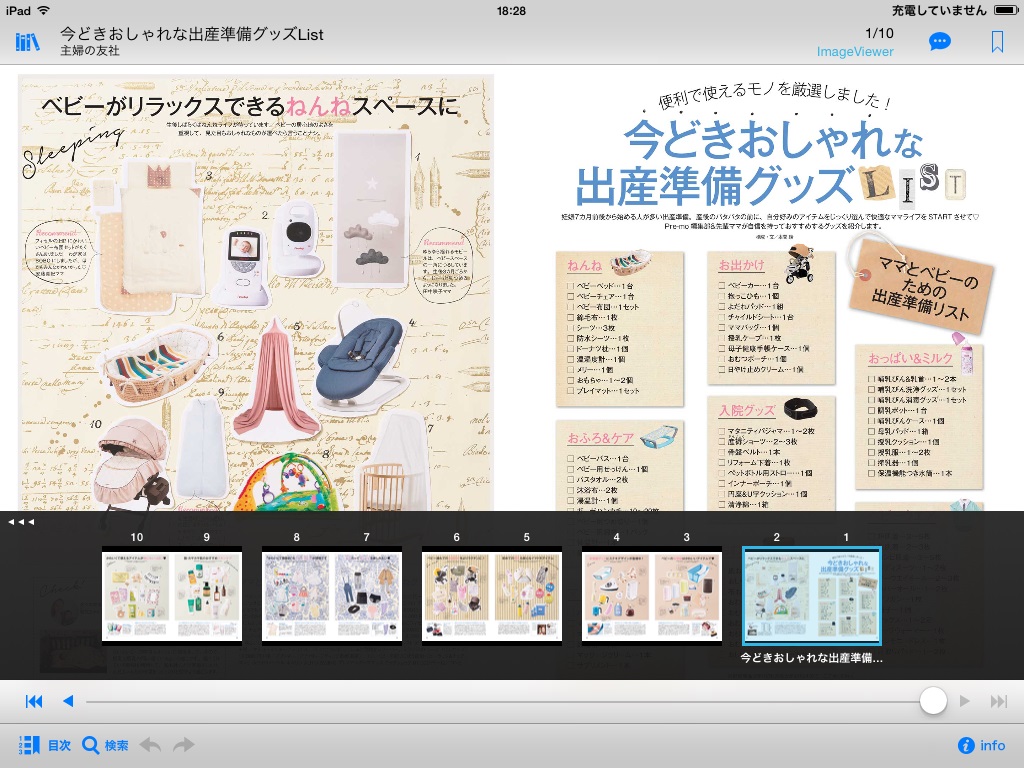The height and width of the screenshot is (768, 1024).
Task: Select thumbnail for pages 5-6
Action: [x=492, y=596]
